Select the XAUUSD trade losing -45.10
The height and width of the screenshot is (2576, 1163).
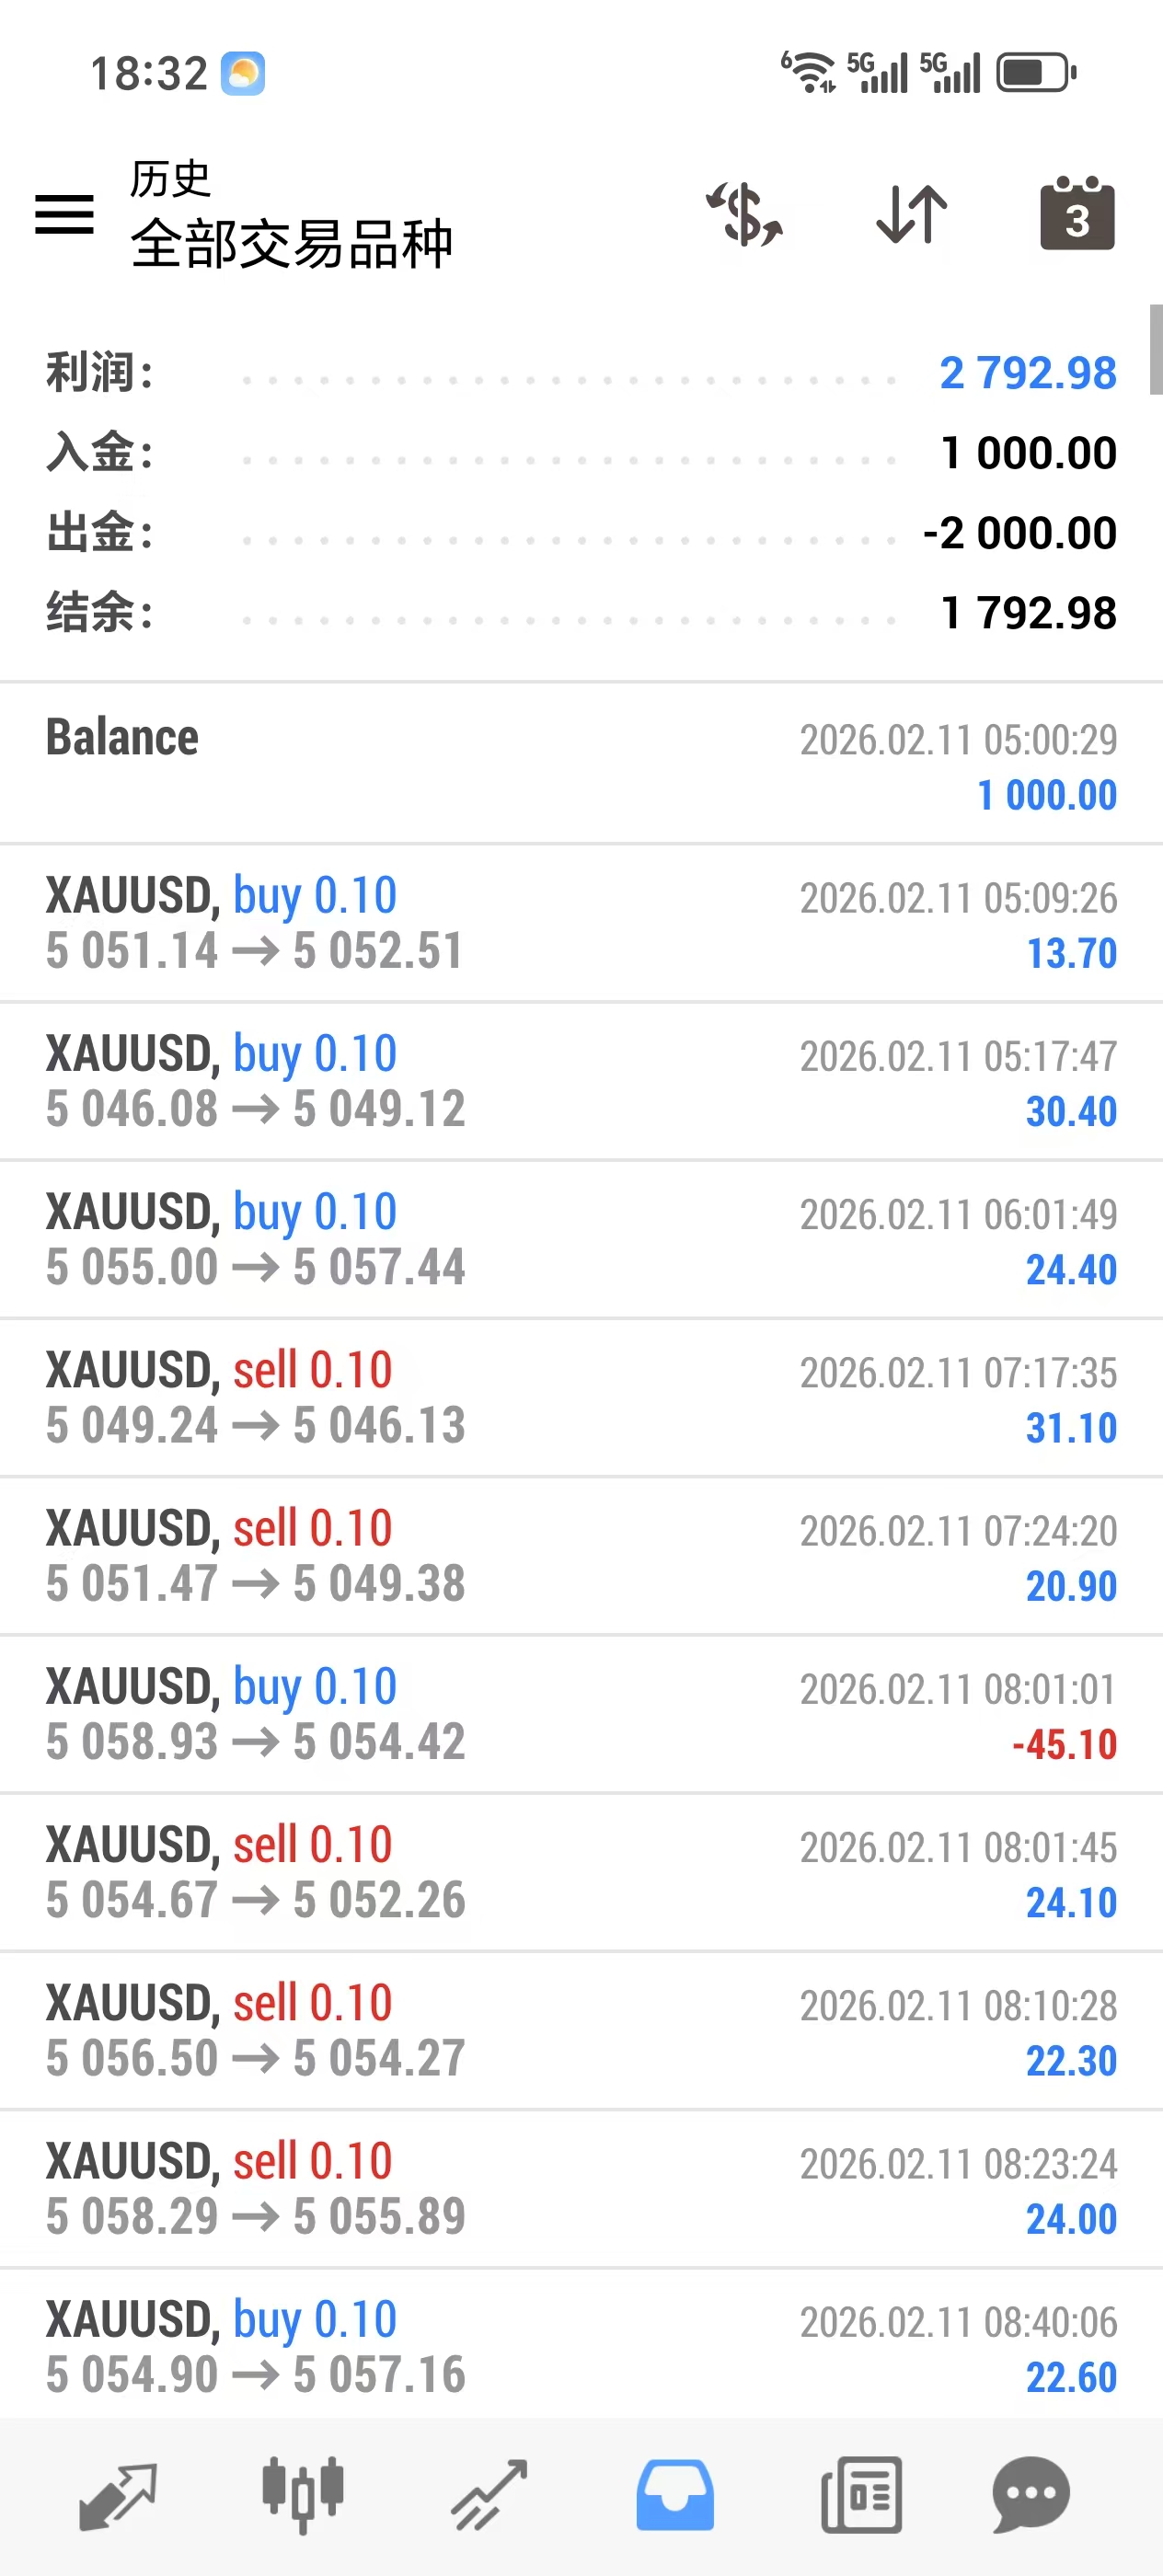(x=581, y=1714)
